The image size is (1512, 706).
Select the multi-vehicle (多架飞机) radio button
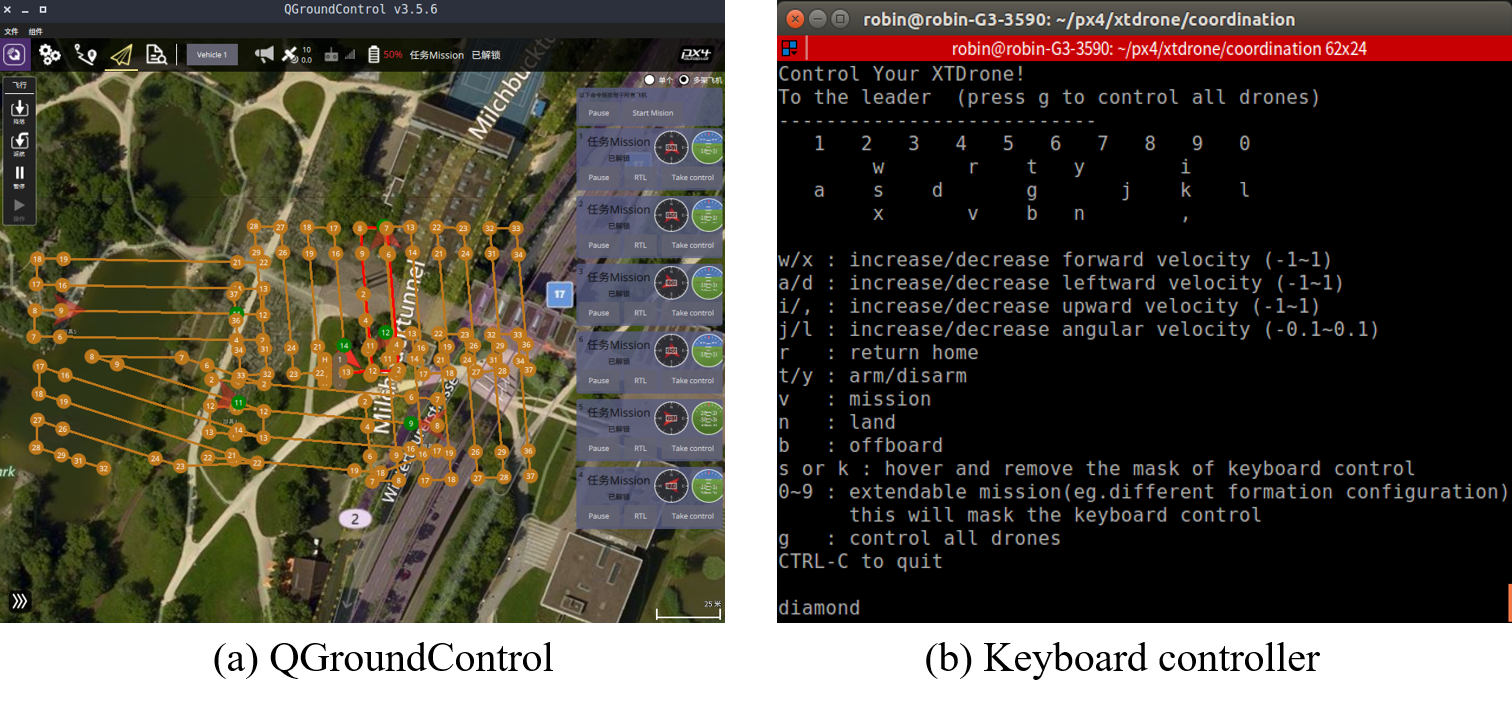pos(685,79)
